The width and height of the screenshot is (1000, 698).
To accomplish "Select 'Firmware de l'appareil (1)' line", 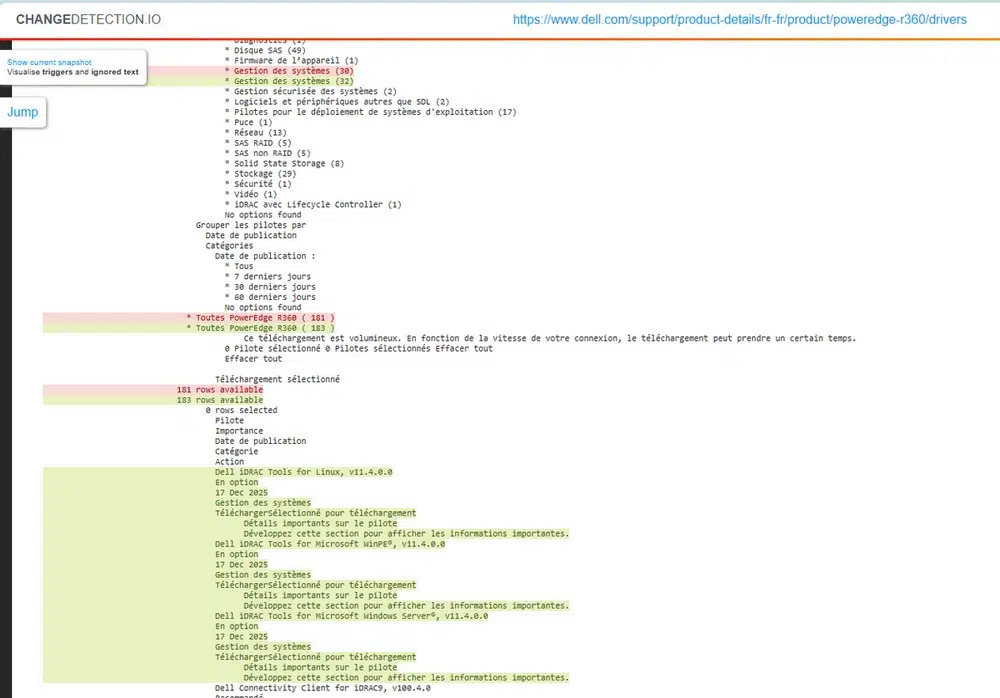I will pos(291,61).
